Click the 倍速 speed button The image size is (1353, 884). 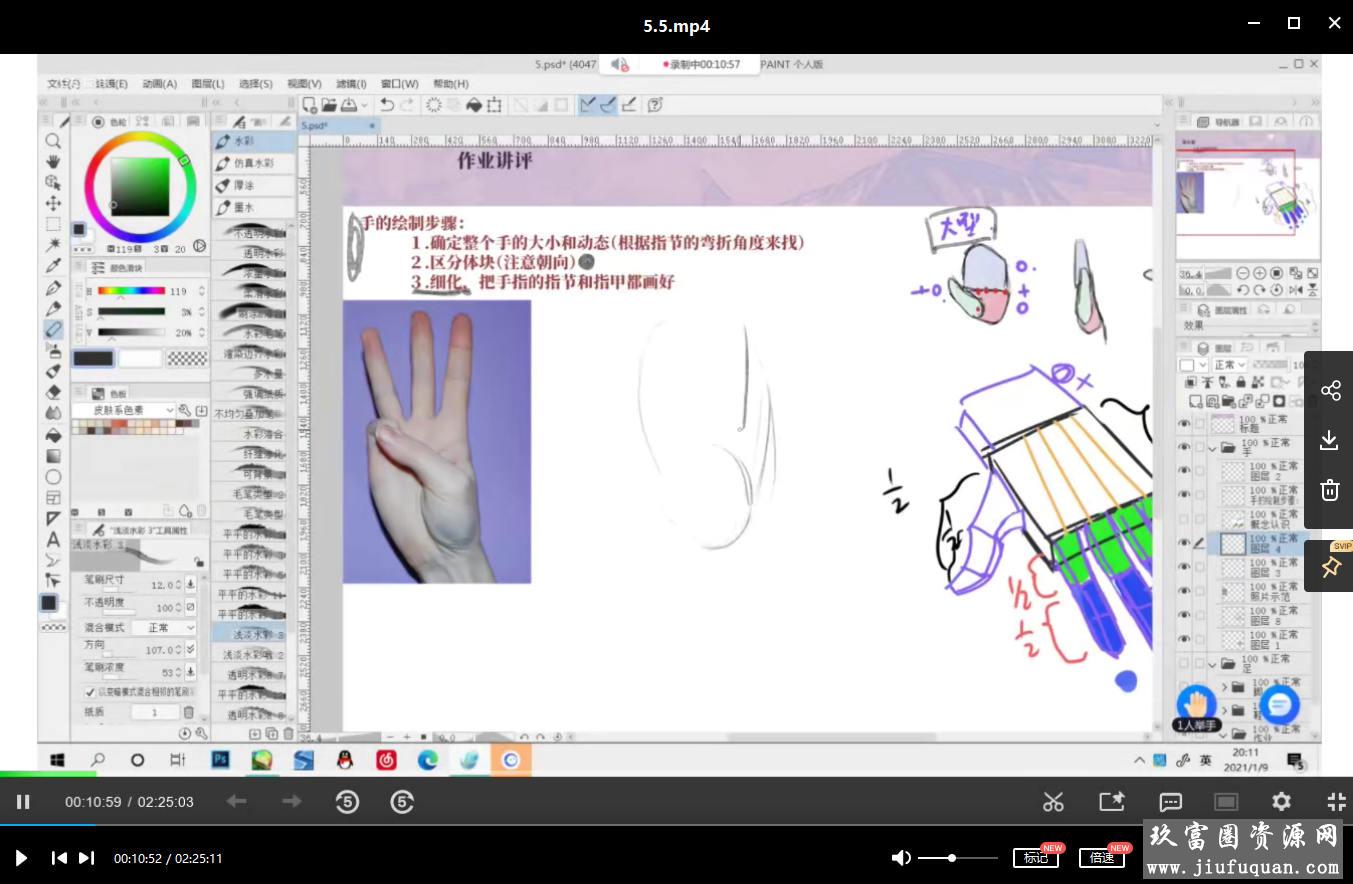coord(1101,858)
